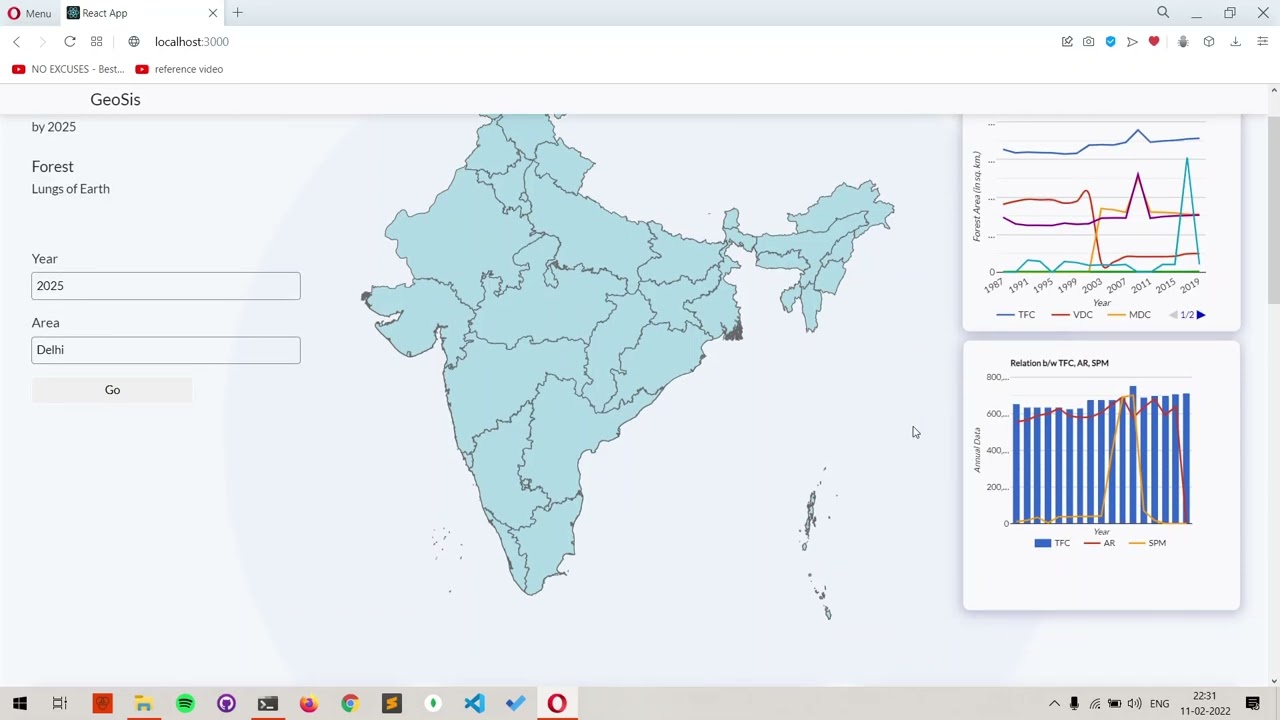Viewport: 1280px width, 720px height.
Task: Click the Year input field
Action: (x=166, y=286)
